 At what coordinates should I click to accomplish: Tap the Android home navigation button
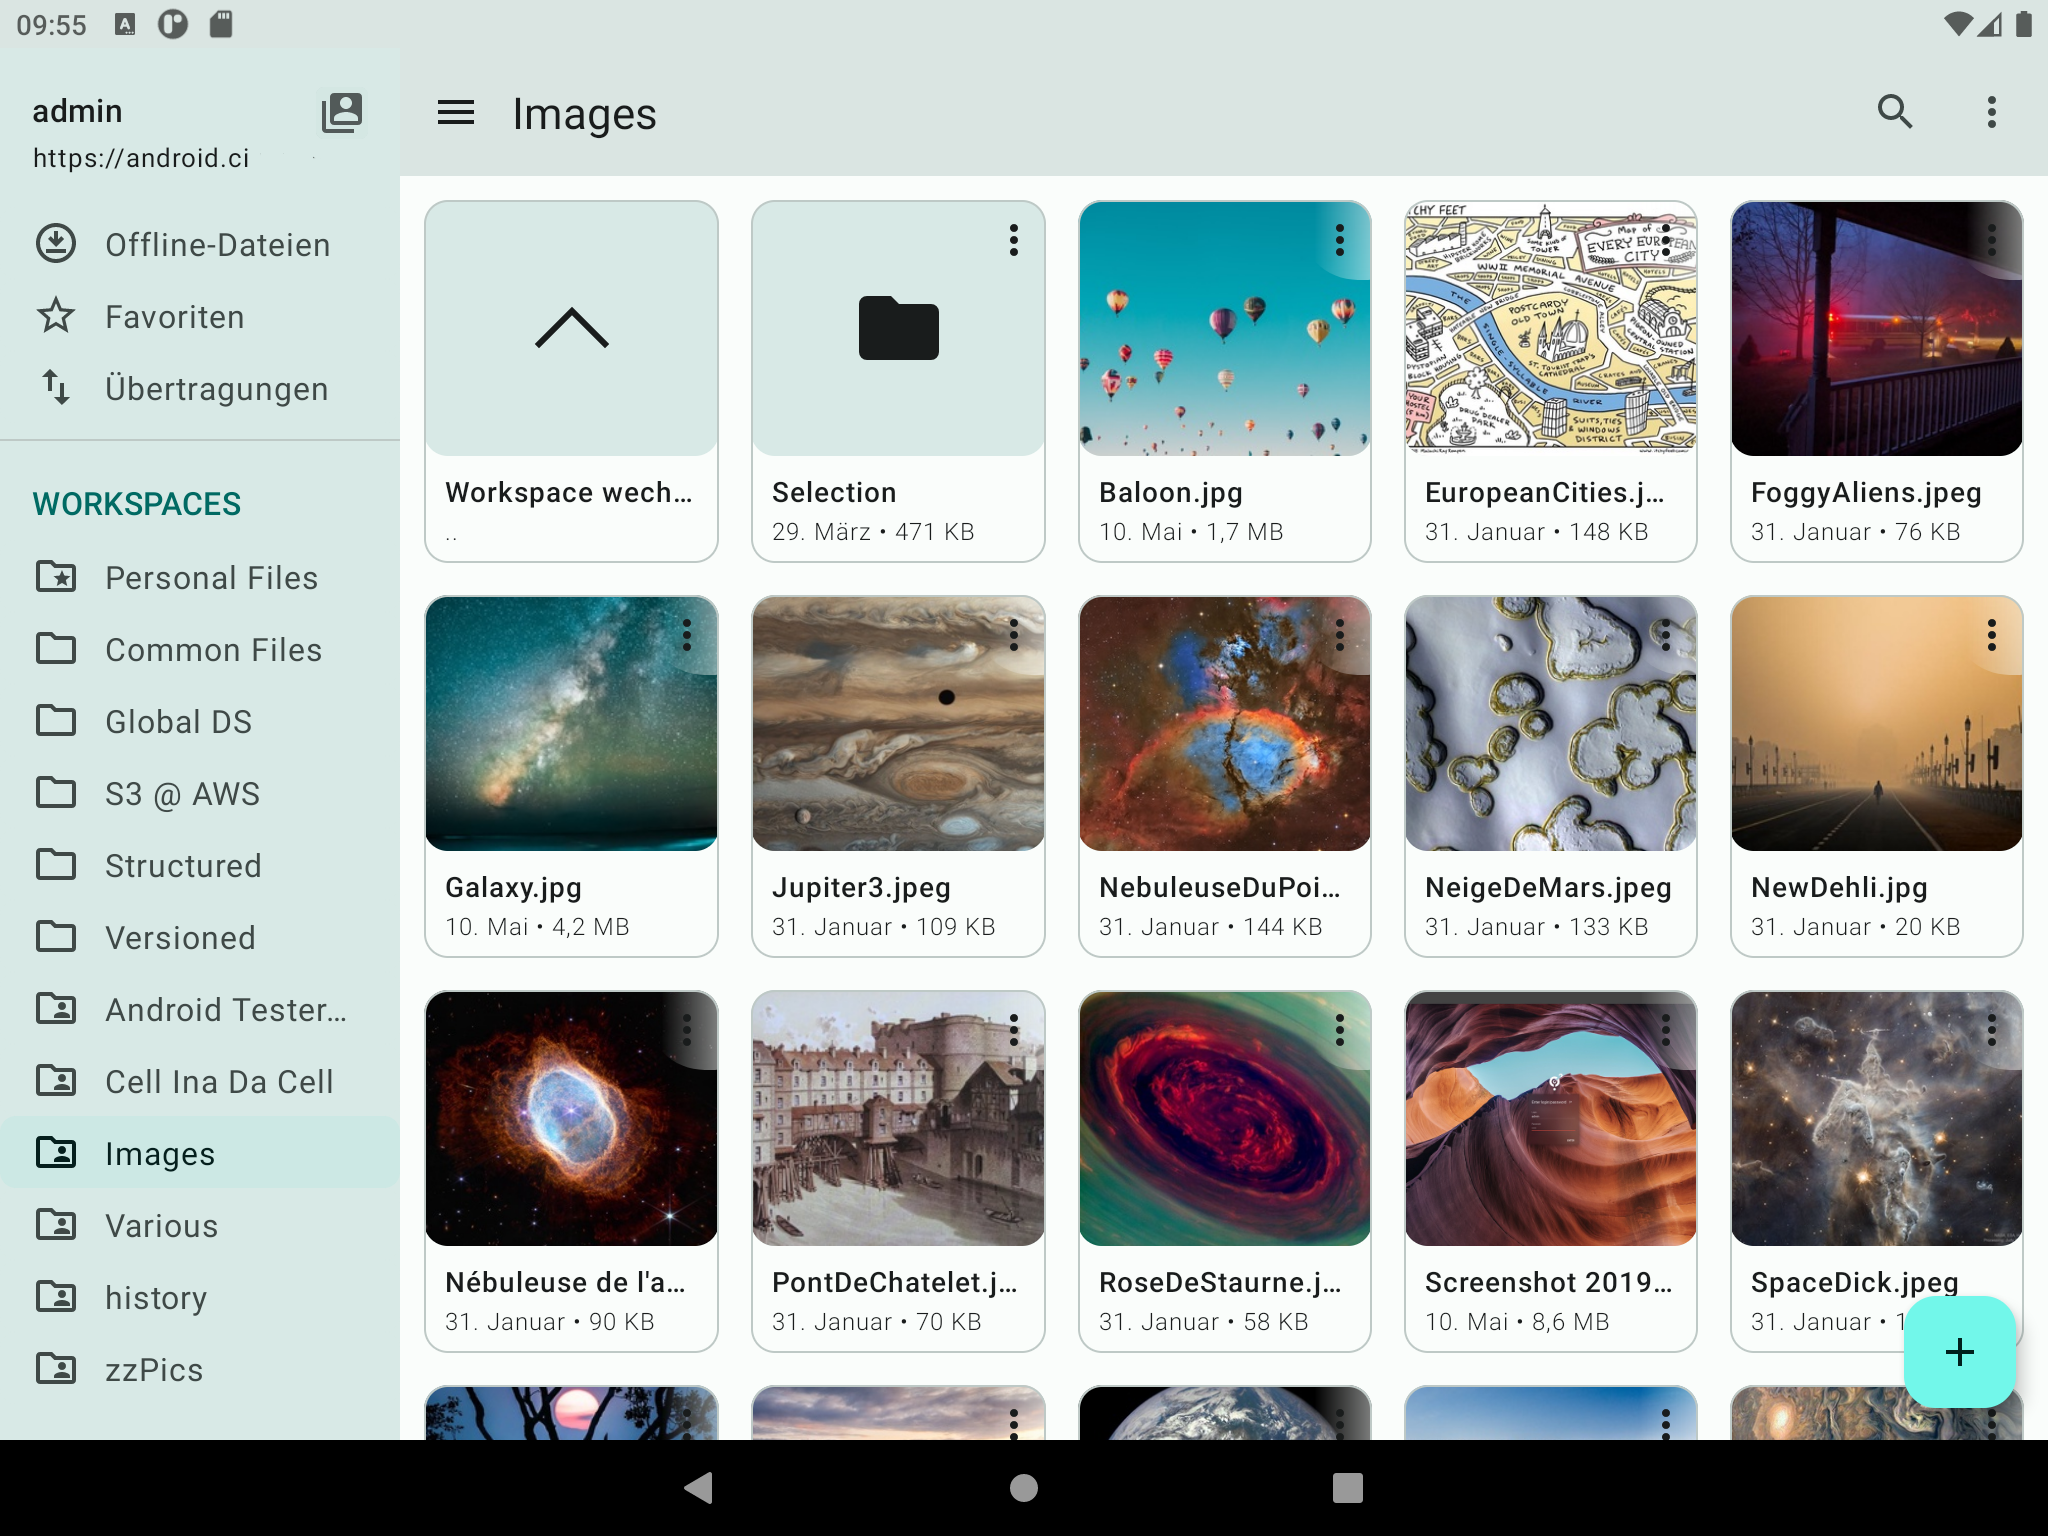click(1024, 1488)
